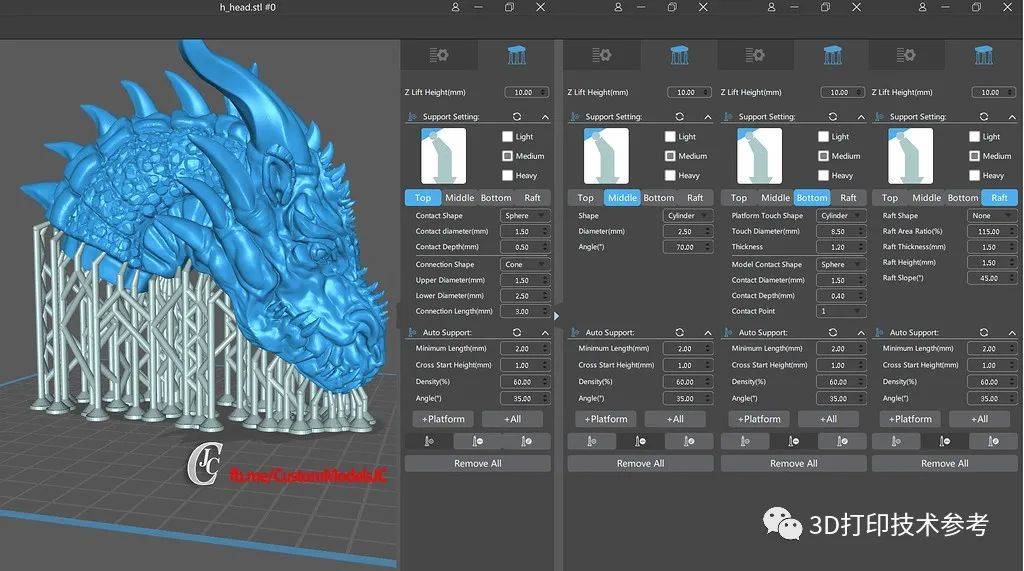Image resolution: width=1024 pixels, height=571 pixels.
Task: Enable the Light checkbox in the Top-tab panel
Action: tap(507, 137)
